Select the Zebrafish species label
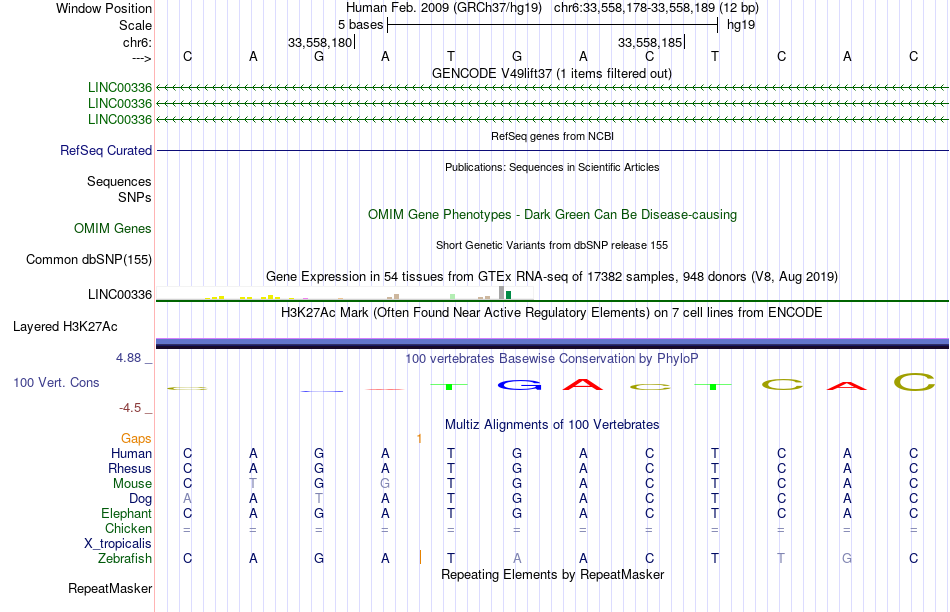The image size is (950, 612). (125, 558)
